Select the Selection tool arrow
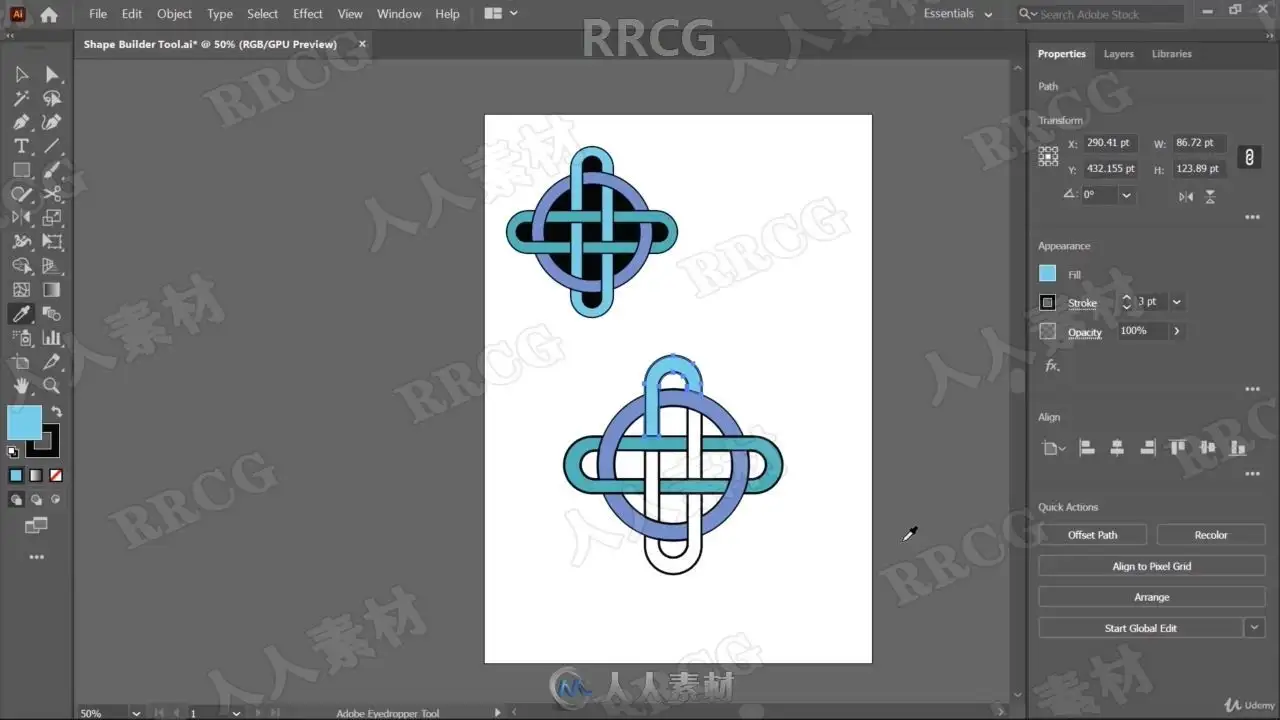 tap(21, 74)
